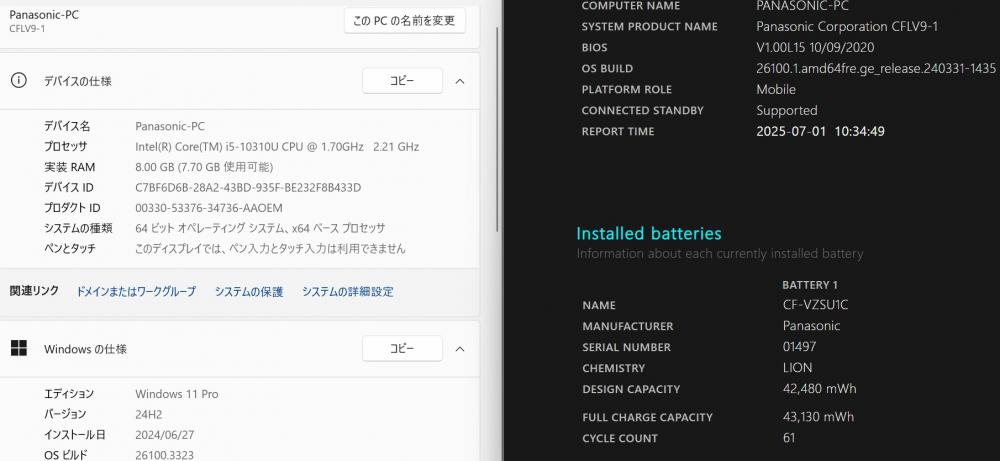Click the settings panel vertical scrollbar

click(498, 115)
